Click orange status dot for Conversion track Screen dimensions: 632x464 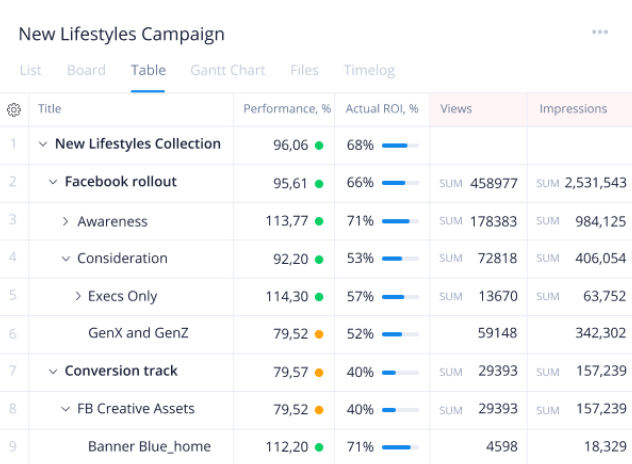click(319, 372)
